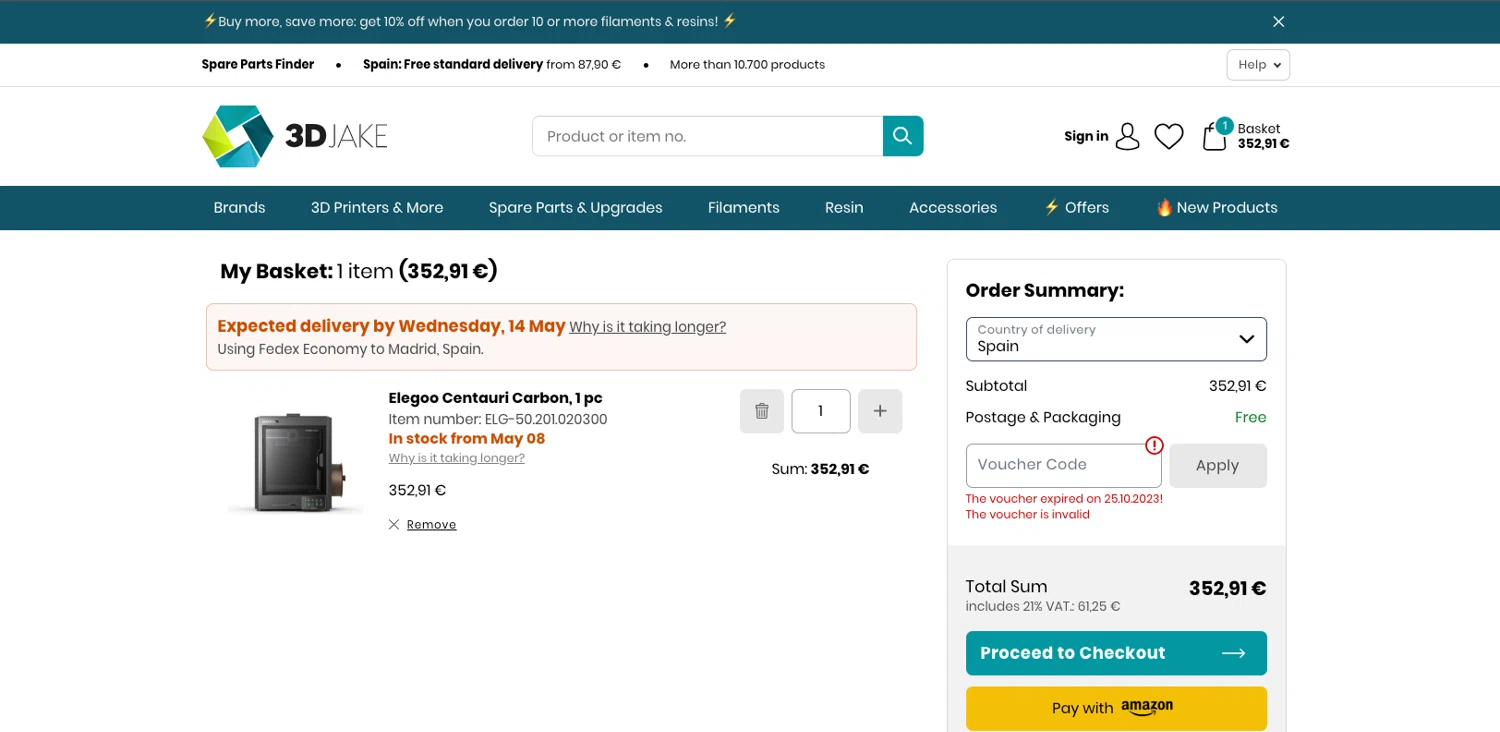
Task: Click the Elegoo printer thumbnail
Action: [x=296, y=462]
